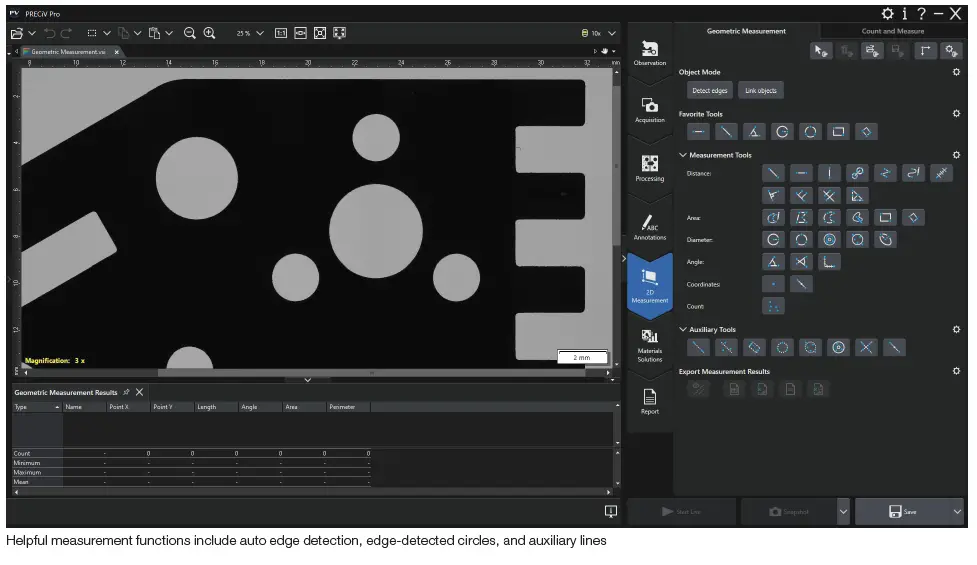
Task: Toggle the 1:1 actual size view
Action: click(281, 33)
